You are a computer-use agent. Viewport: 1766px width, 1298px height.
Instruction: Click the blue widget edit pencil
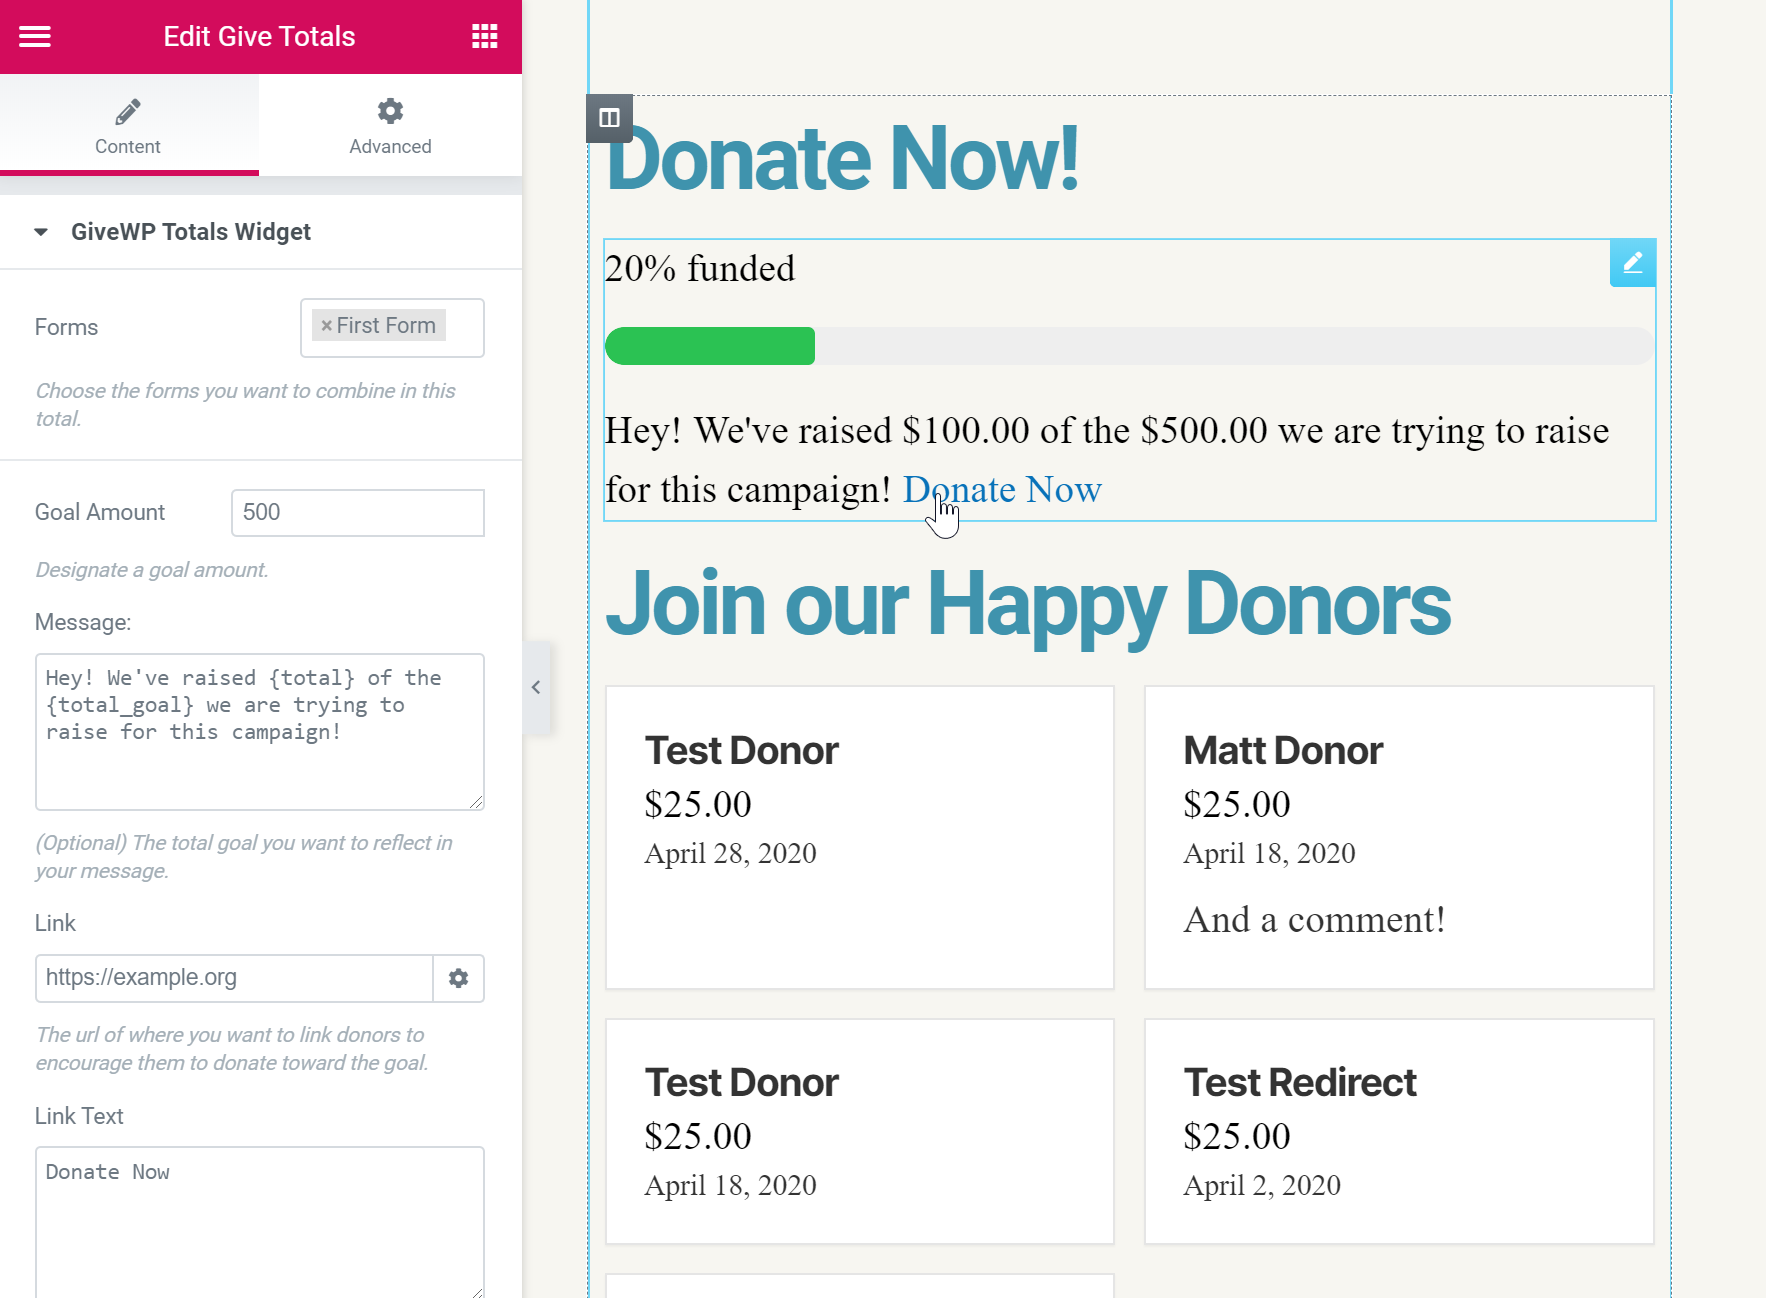[x=1632, y=263]
